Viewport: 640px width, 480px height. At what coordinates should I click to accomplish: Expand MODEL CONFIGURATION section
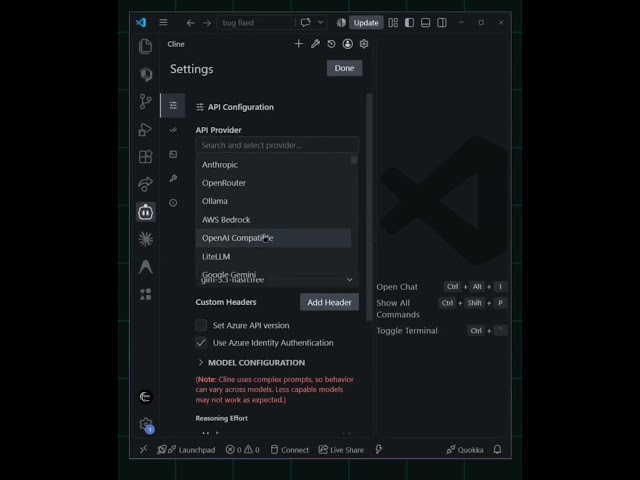tap(251, 362)
